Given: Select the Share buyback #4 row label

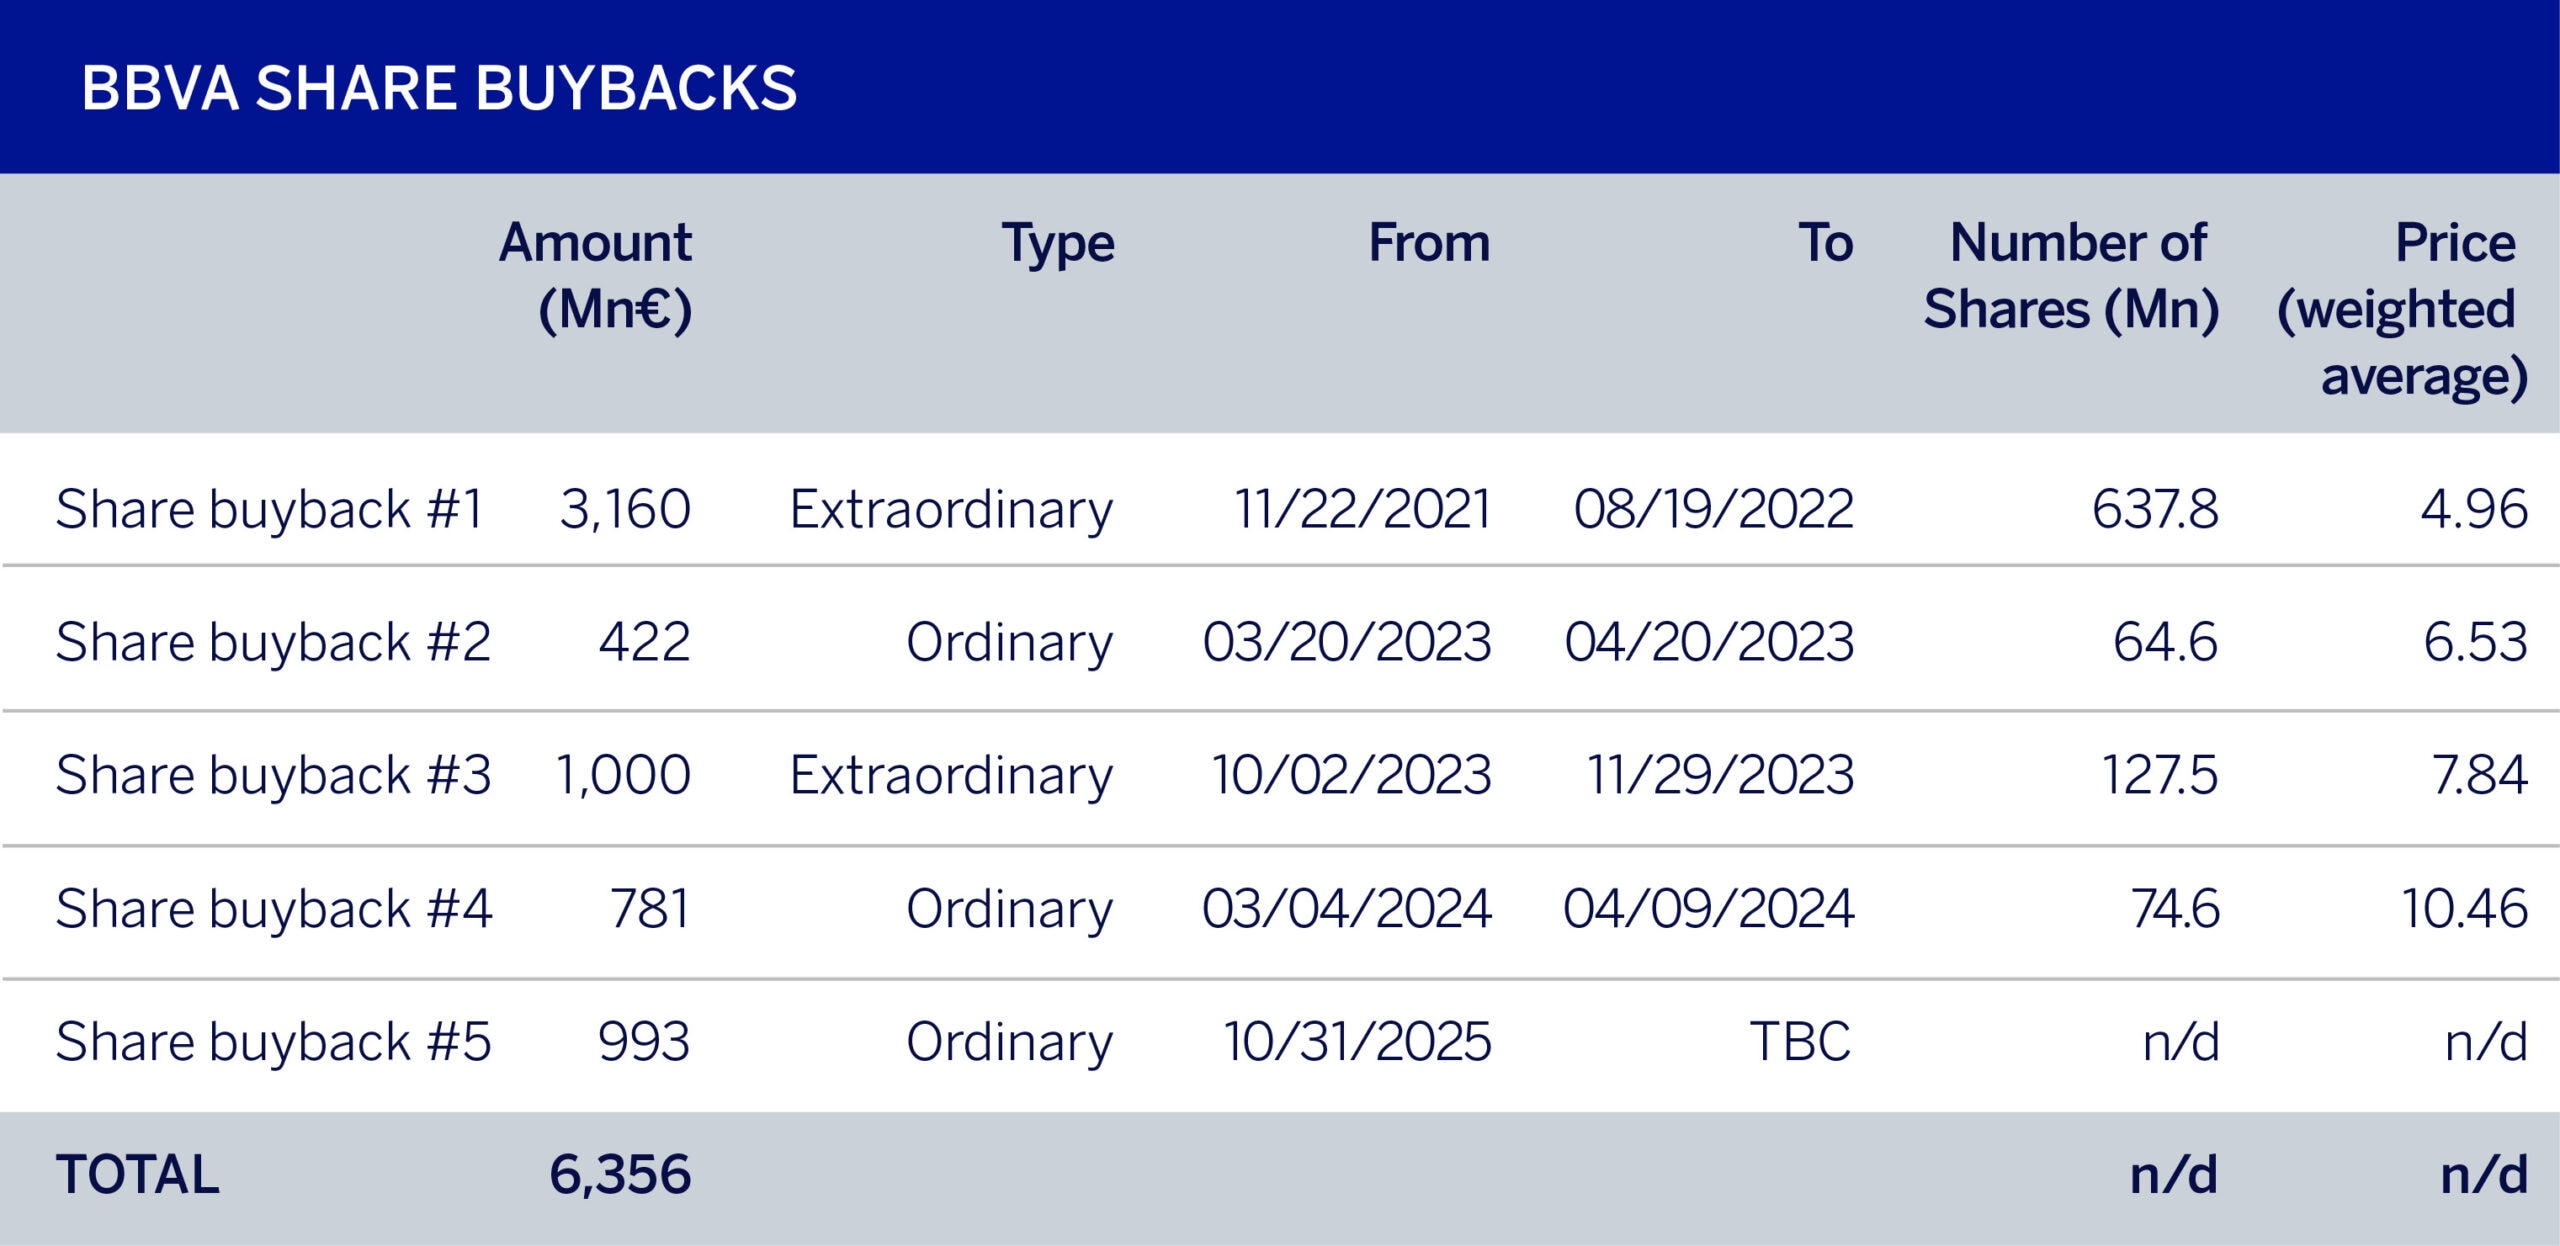Looking at the screenshot, I should [273, 909].
